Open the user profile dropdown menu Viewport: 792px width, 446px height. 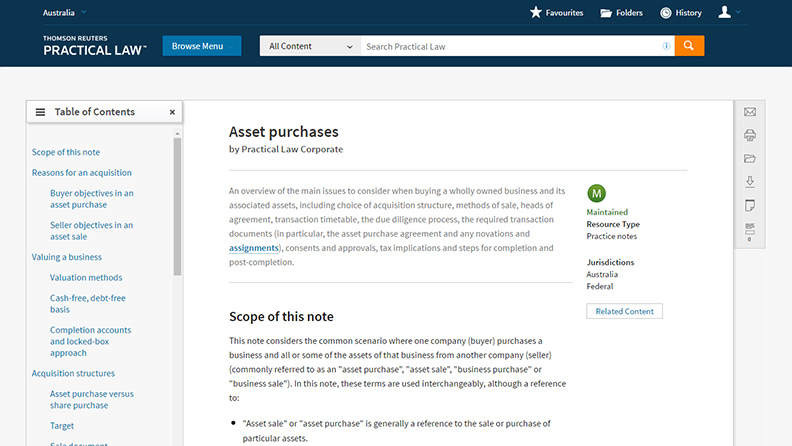pos(758,13)
